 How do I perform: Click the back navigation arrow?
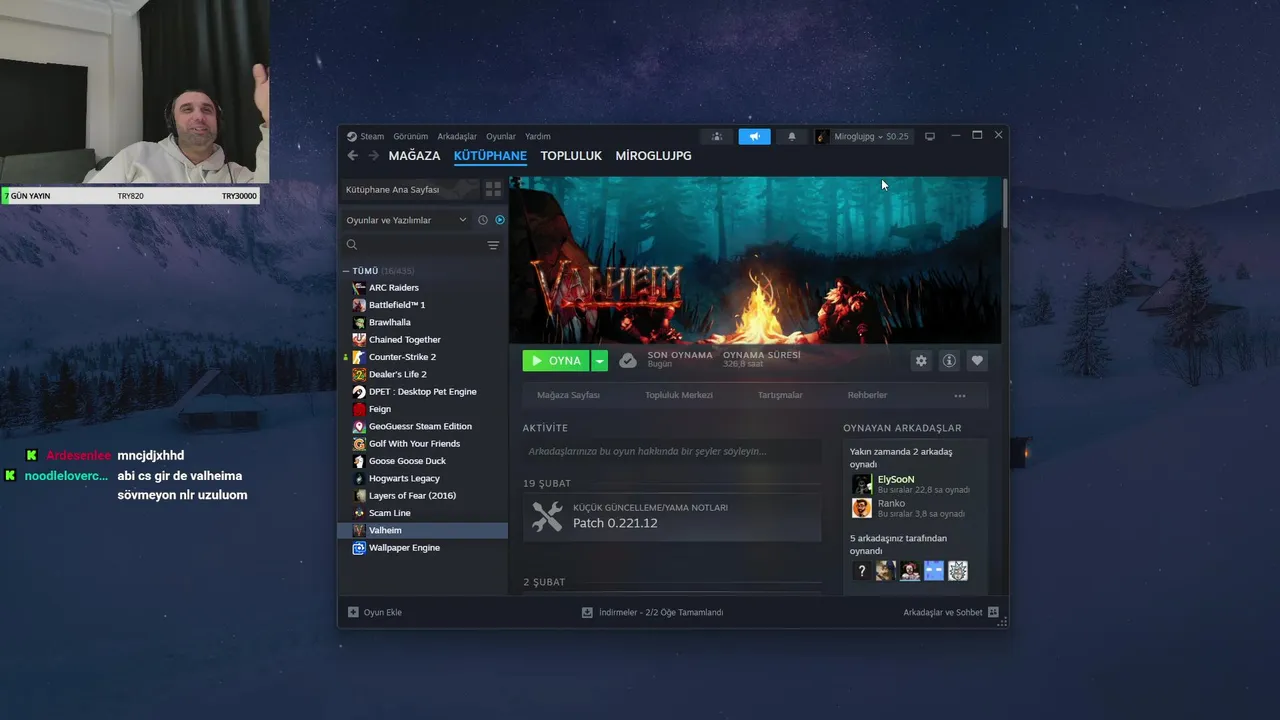point(352,156)
